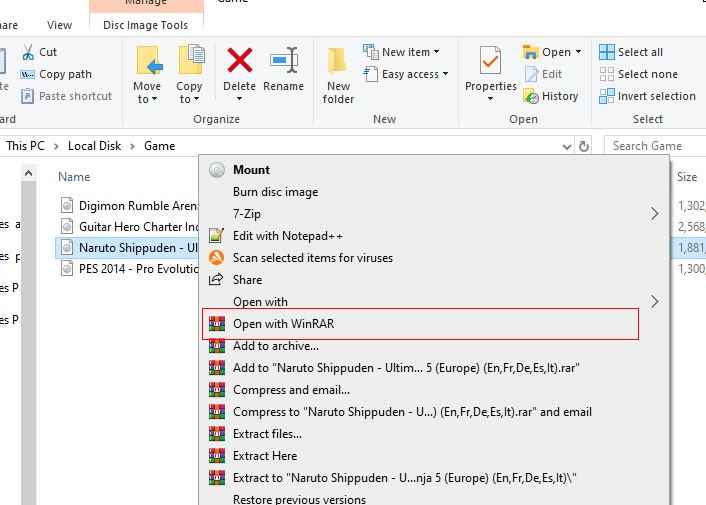Click the red Delete X icon
Viewport: 706px width, 505px height.
click(x=240, y=60)
